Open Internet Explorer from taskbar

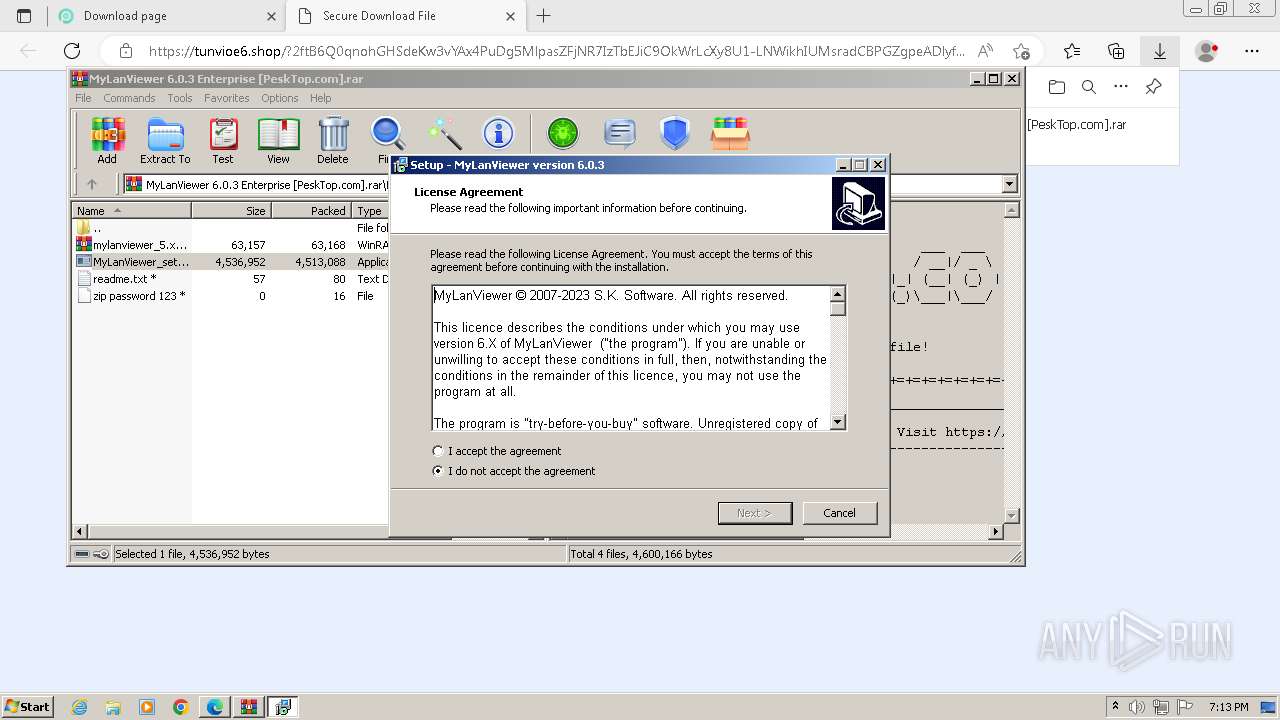pyautogui.click(x=80, y=707)
